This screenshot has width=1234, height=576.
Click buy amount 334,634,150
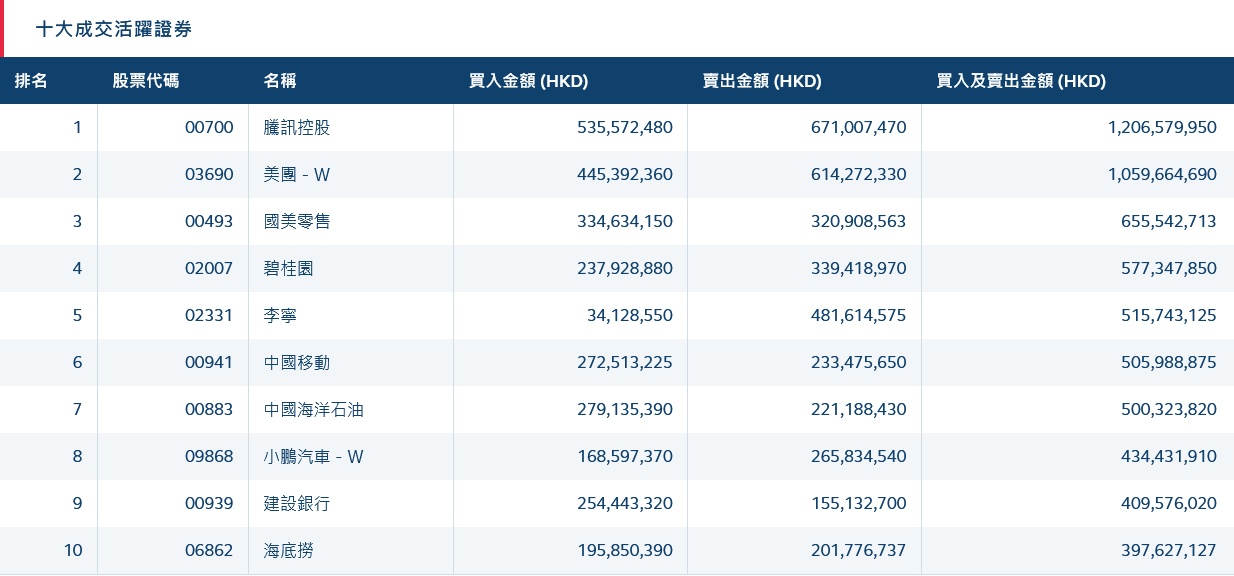coord(625,221)
